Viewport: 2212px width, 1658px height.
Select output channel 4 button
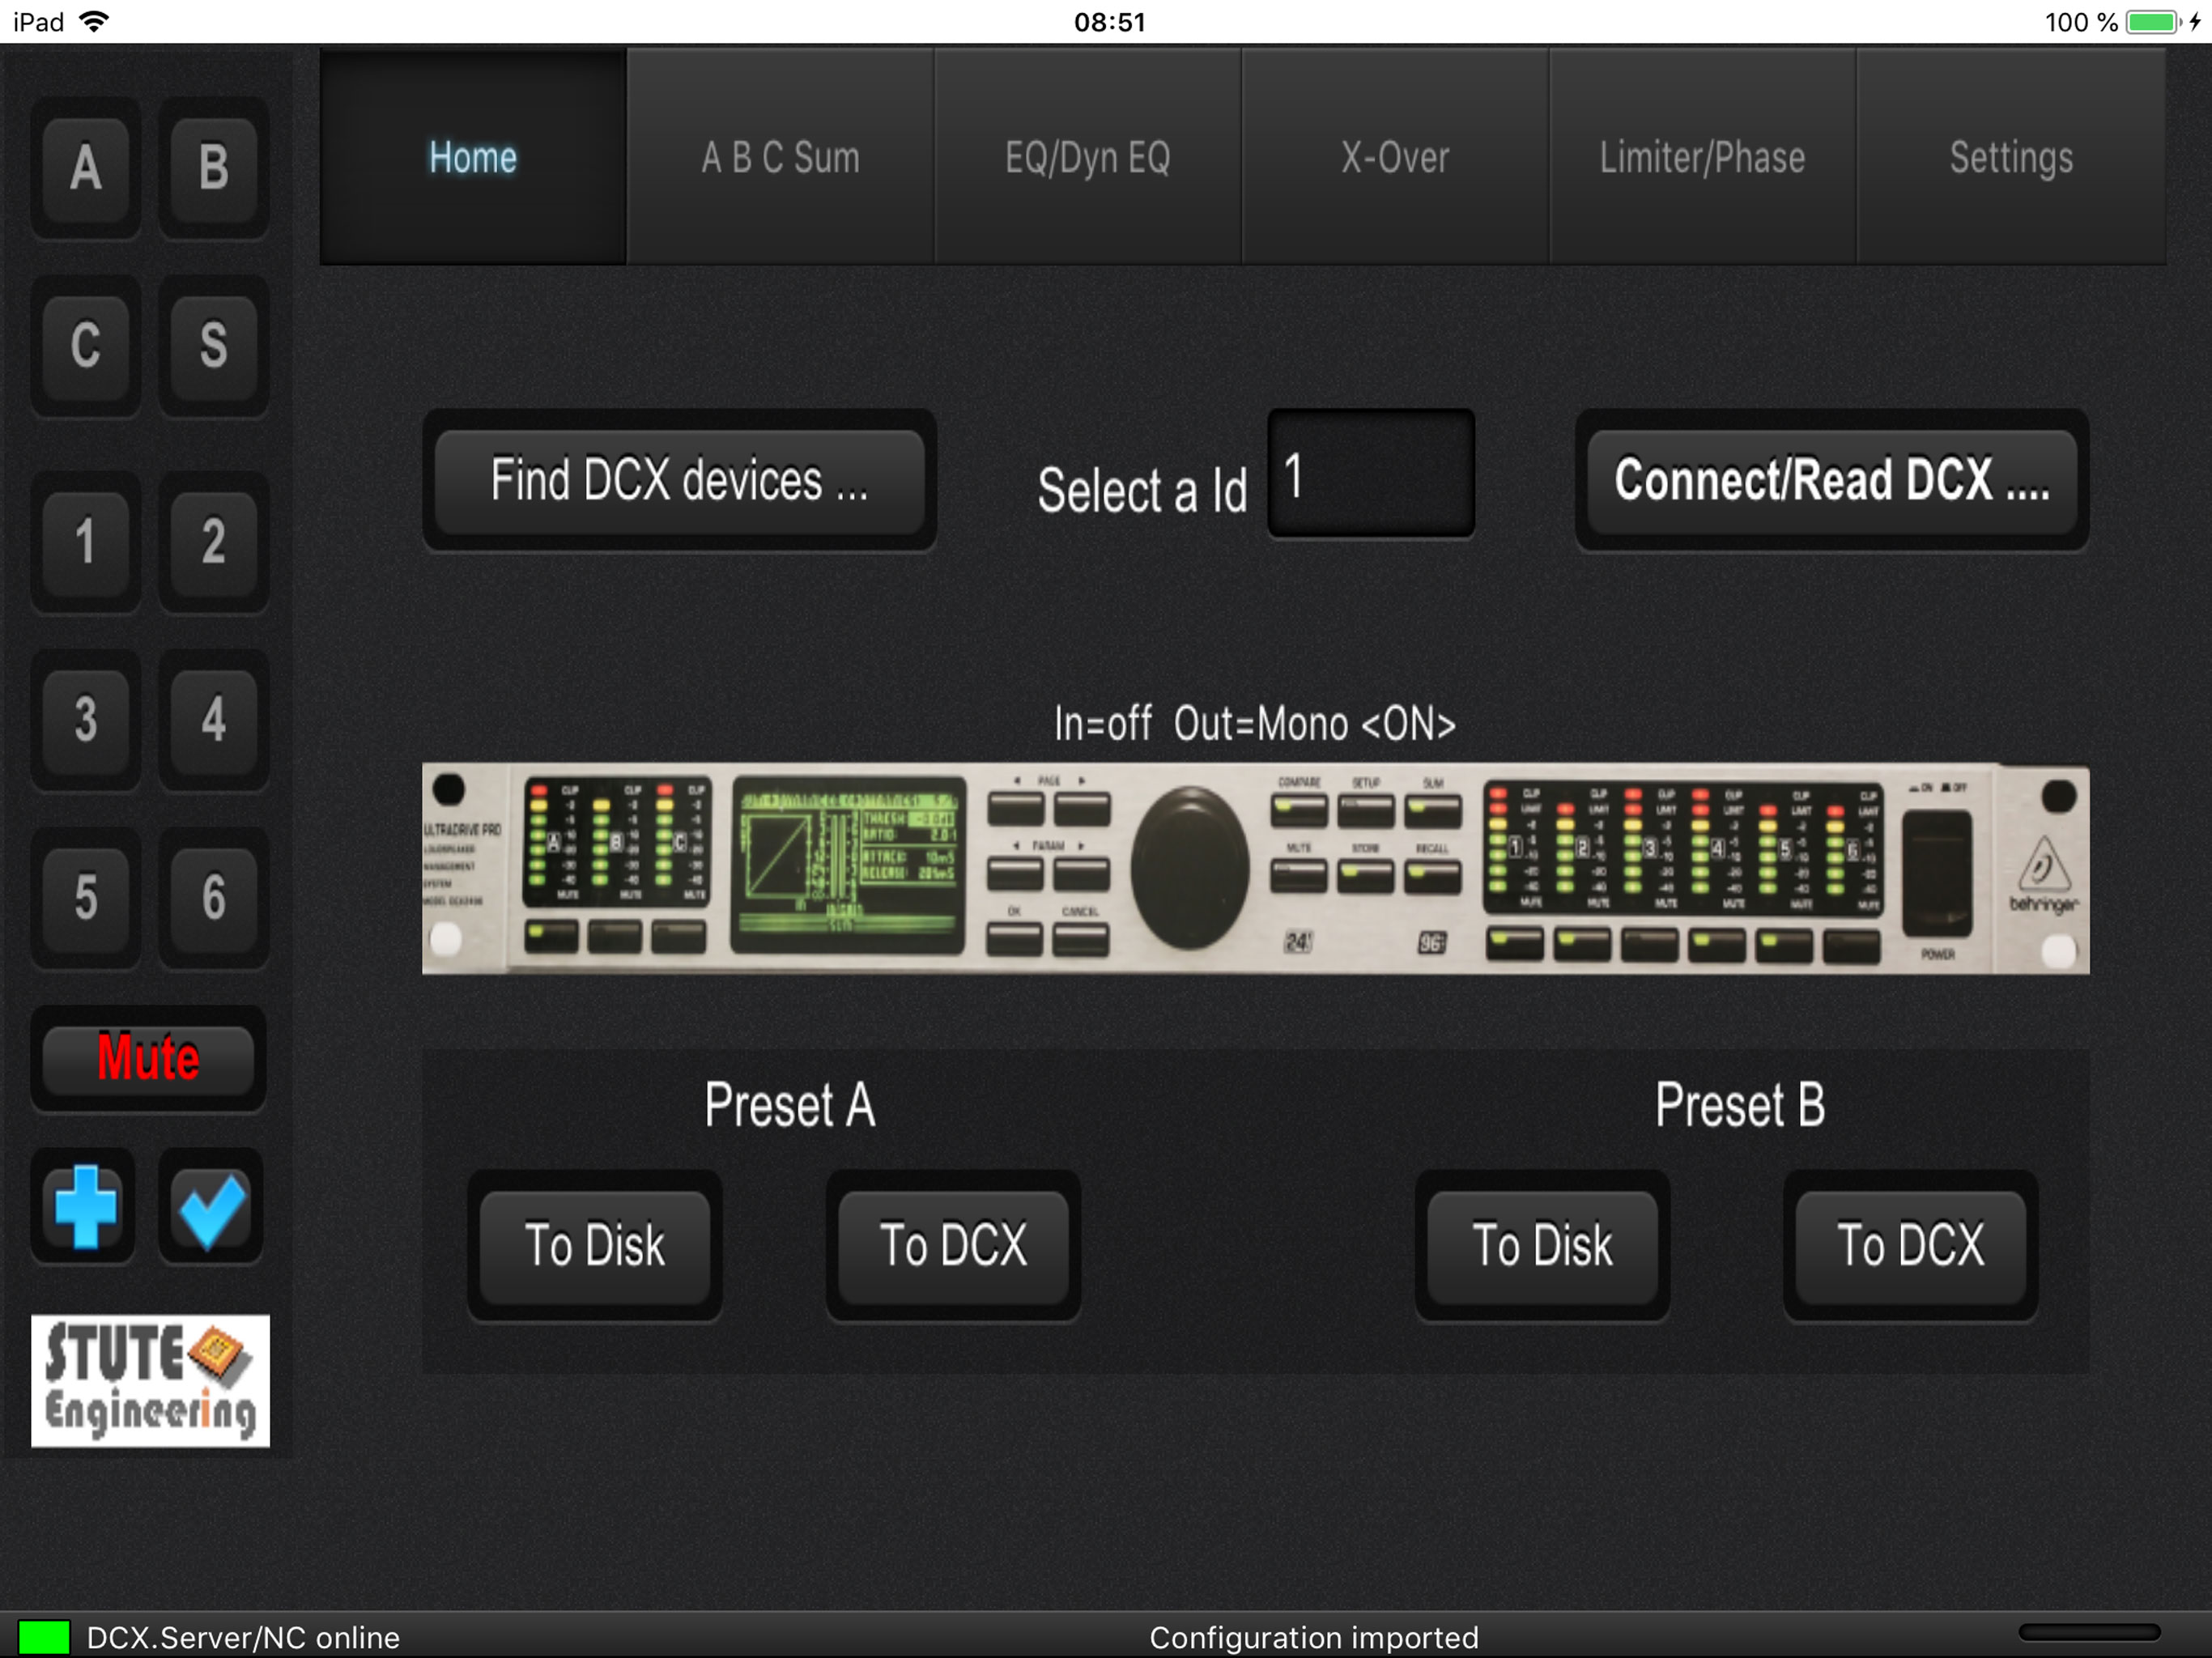(x=213, y=720)
